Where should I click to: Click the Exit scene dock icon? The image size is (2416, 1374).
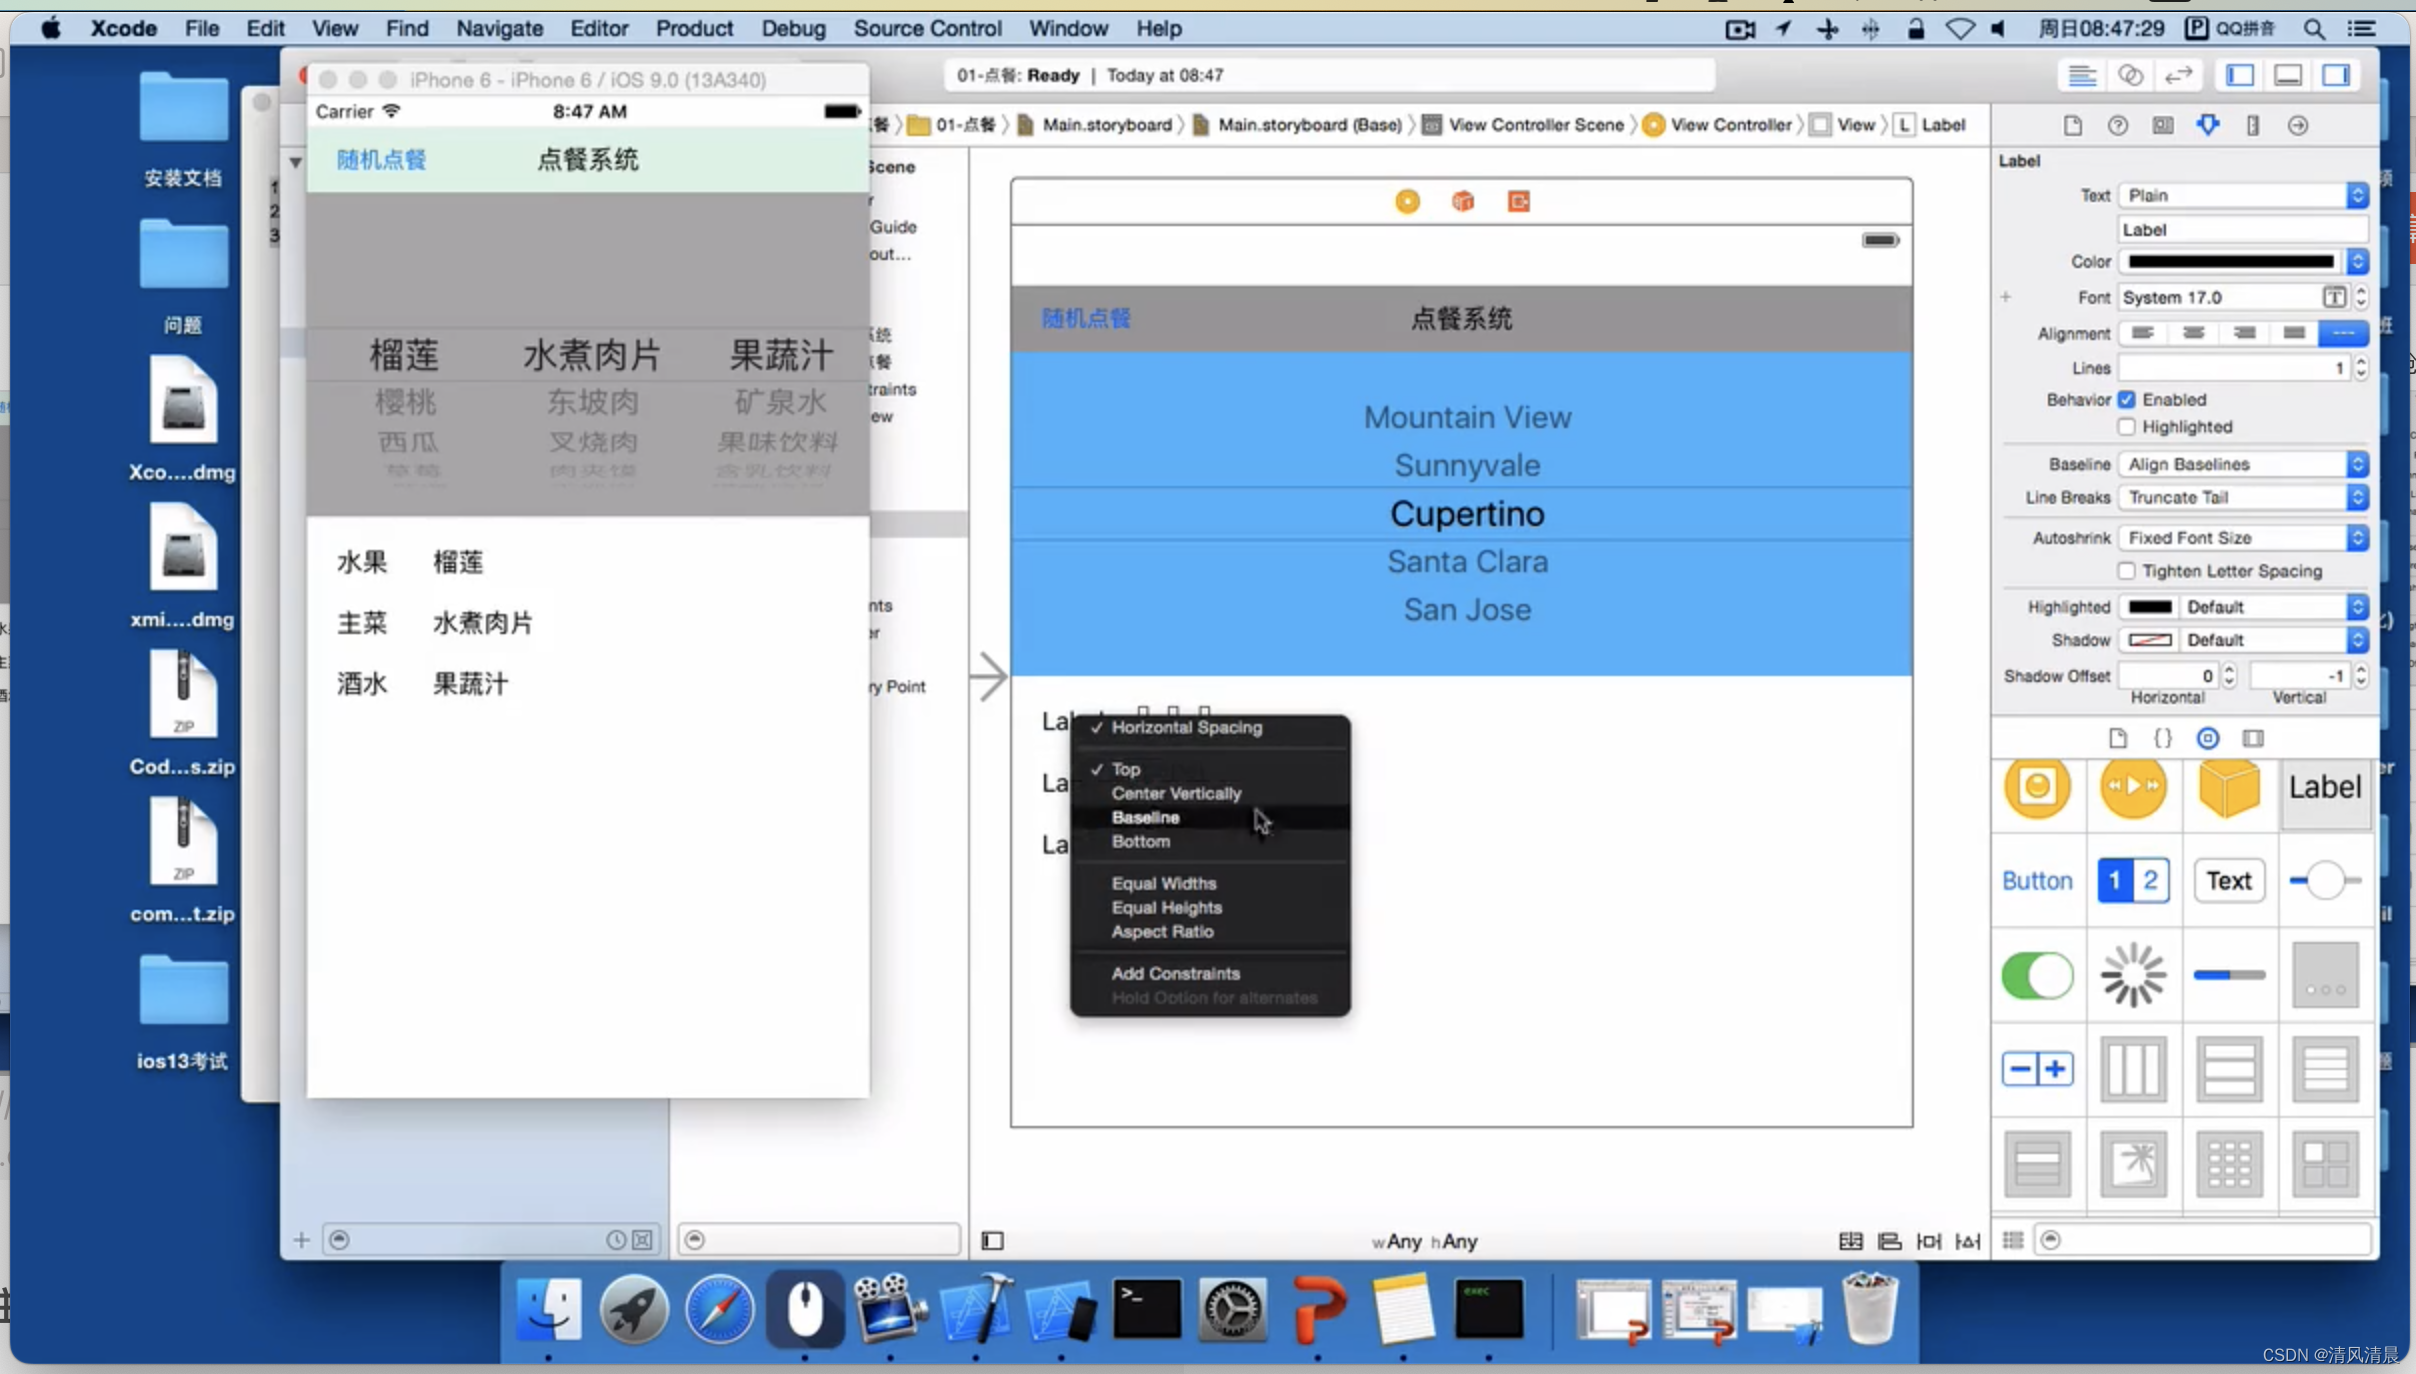click(1518, 202)
